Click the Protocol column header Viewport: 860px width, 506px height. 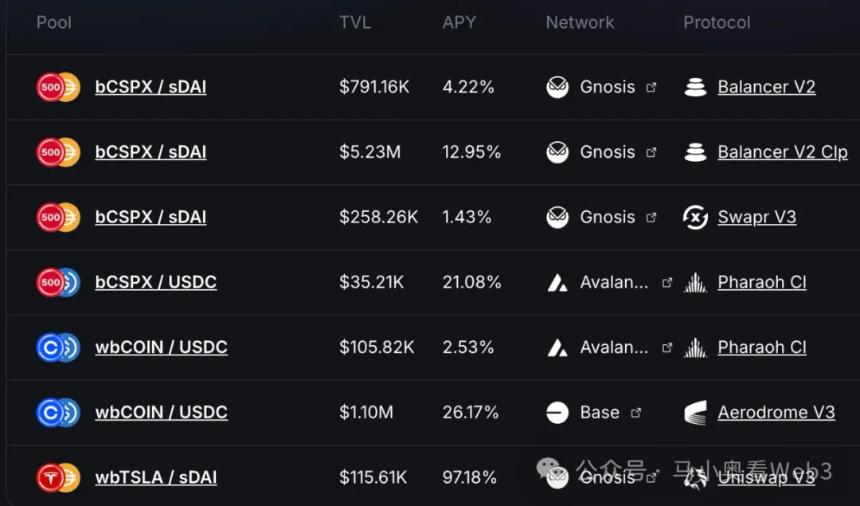[x=717, y=22]
